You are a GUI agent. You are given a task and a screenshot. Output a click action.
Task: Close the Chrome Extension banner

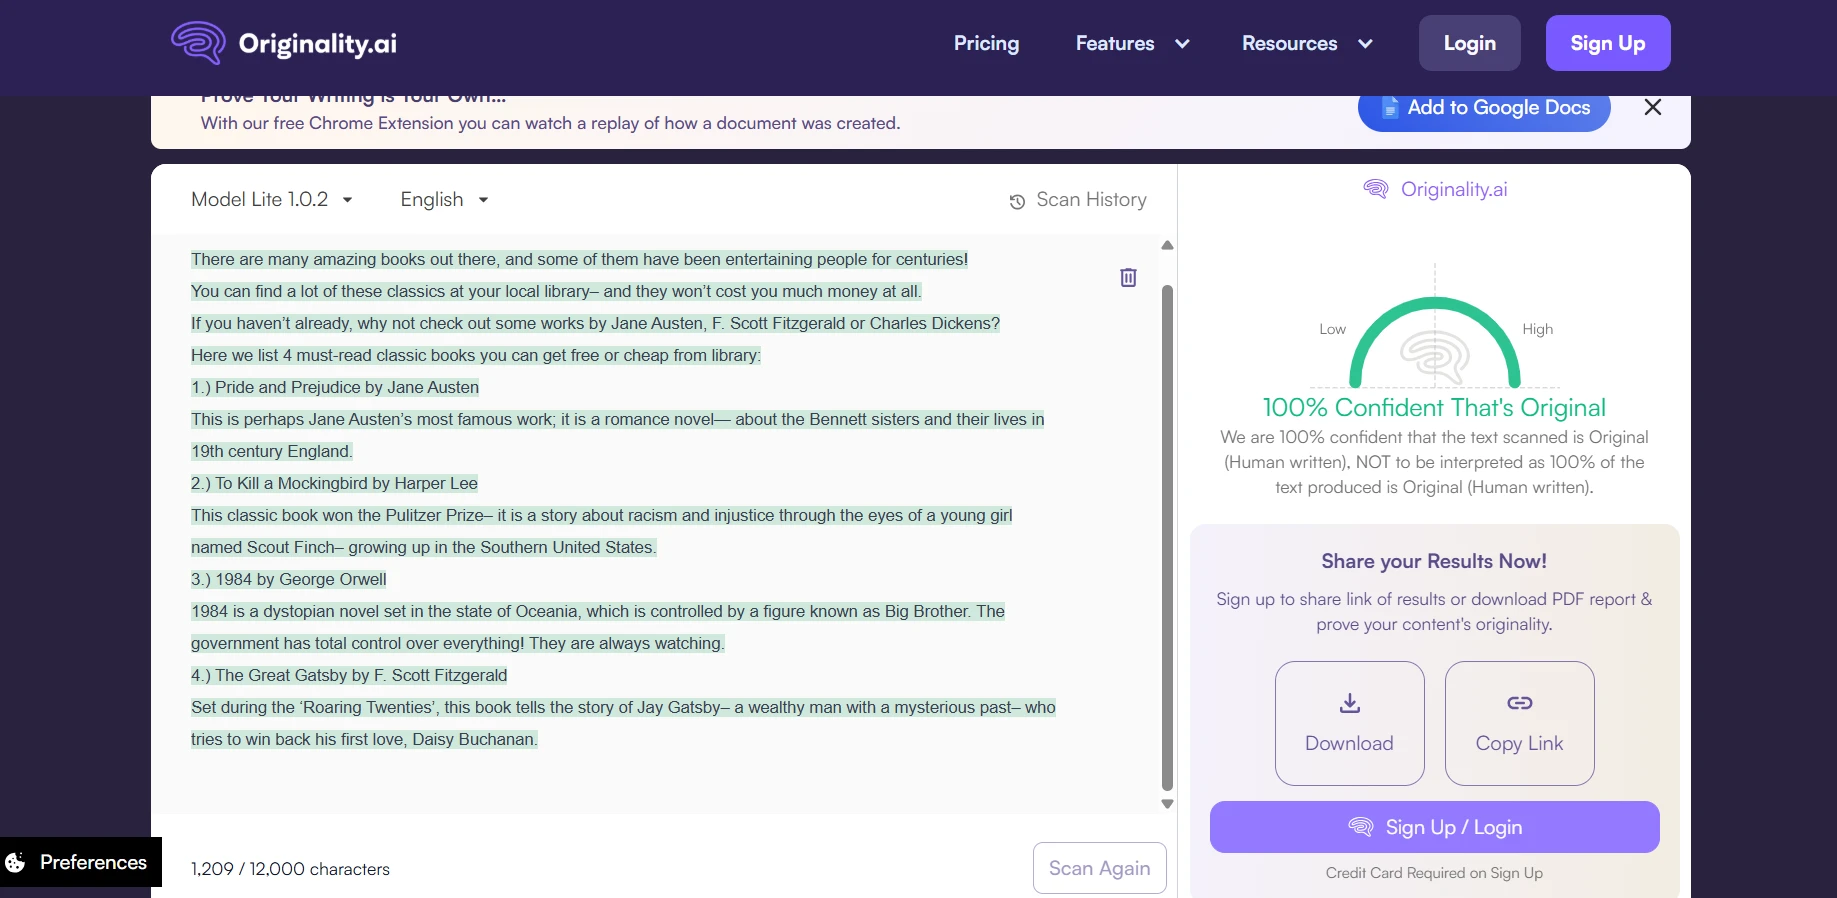1653,107
